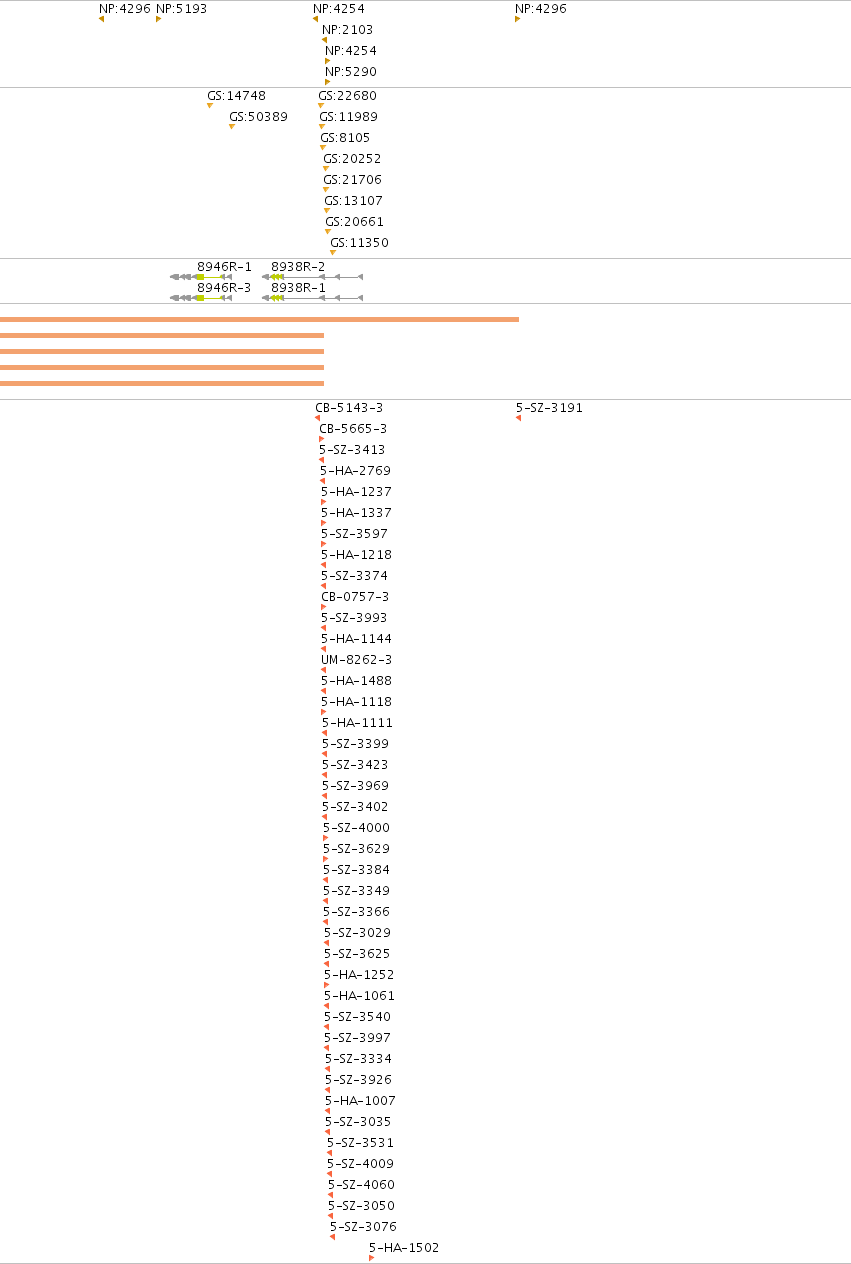Image resolution: width=851 pixels, height=1264 pixels.
Task: Select the GS:50389 feature label
Action: pos(258,116)
